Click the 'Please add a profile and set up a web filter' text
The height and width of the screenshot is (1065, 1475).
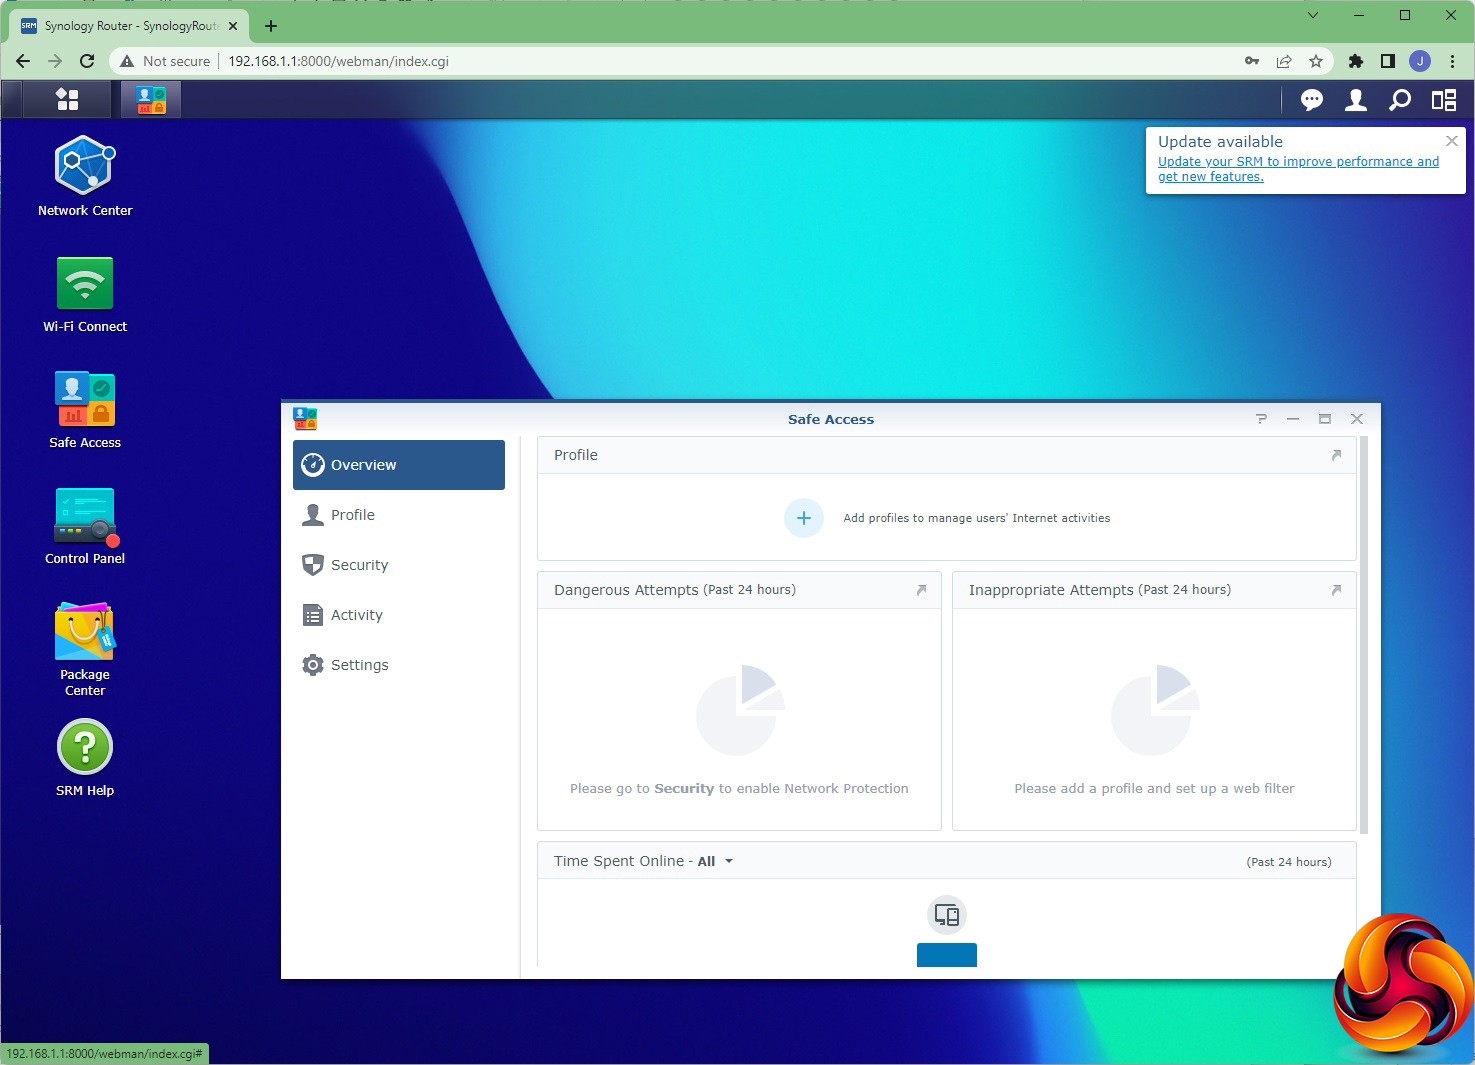coord(1154,789)
